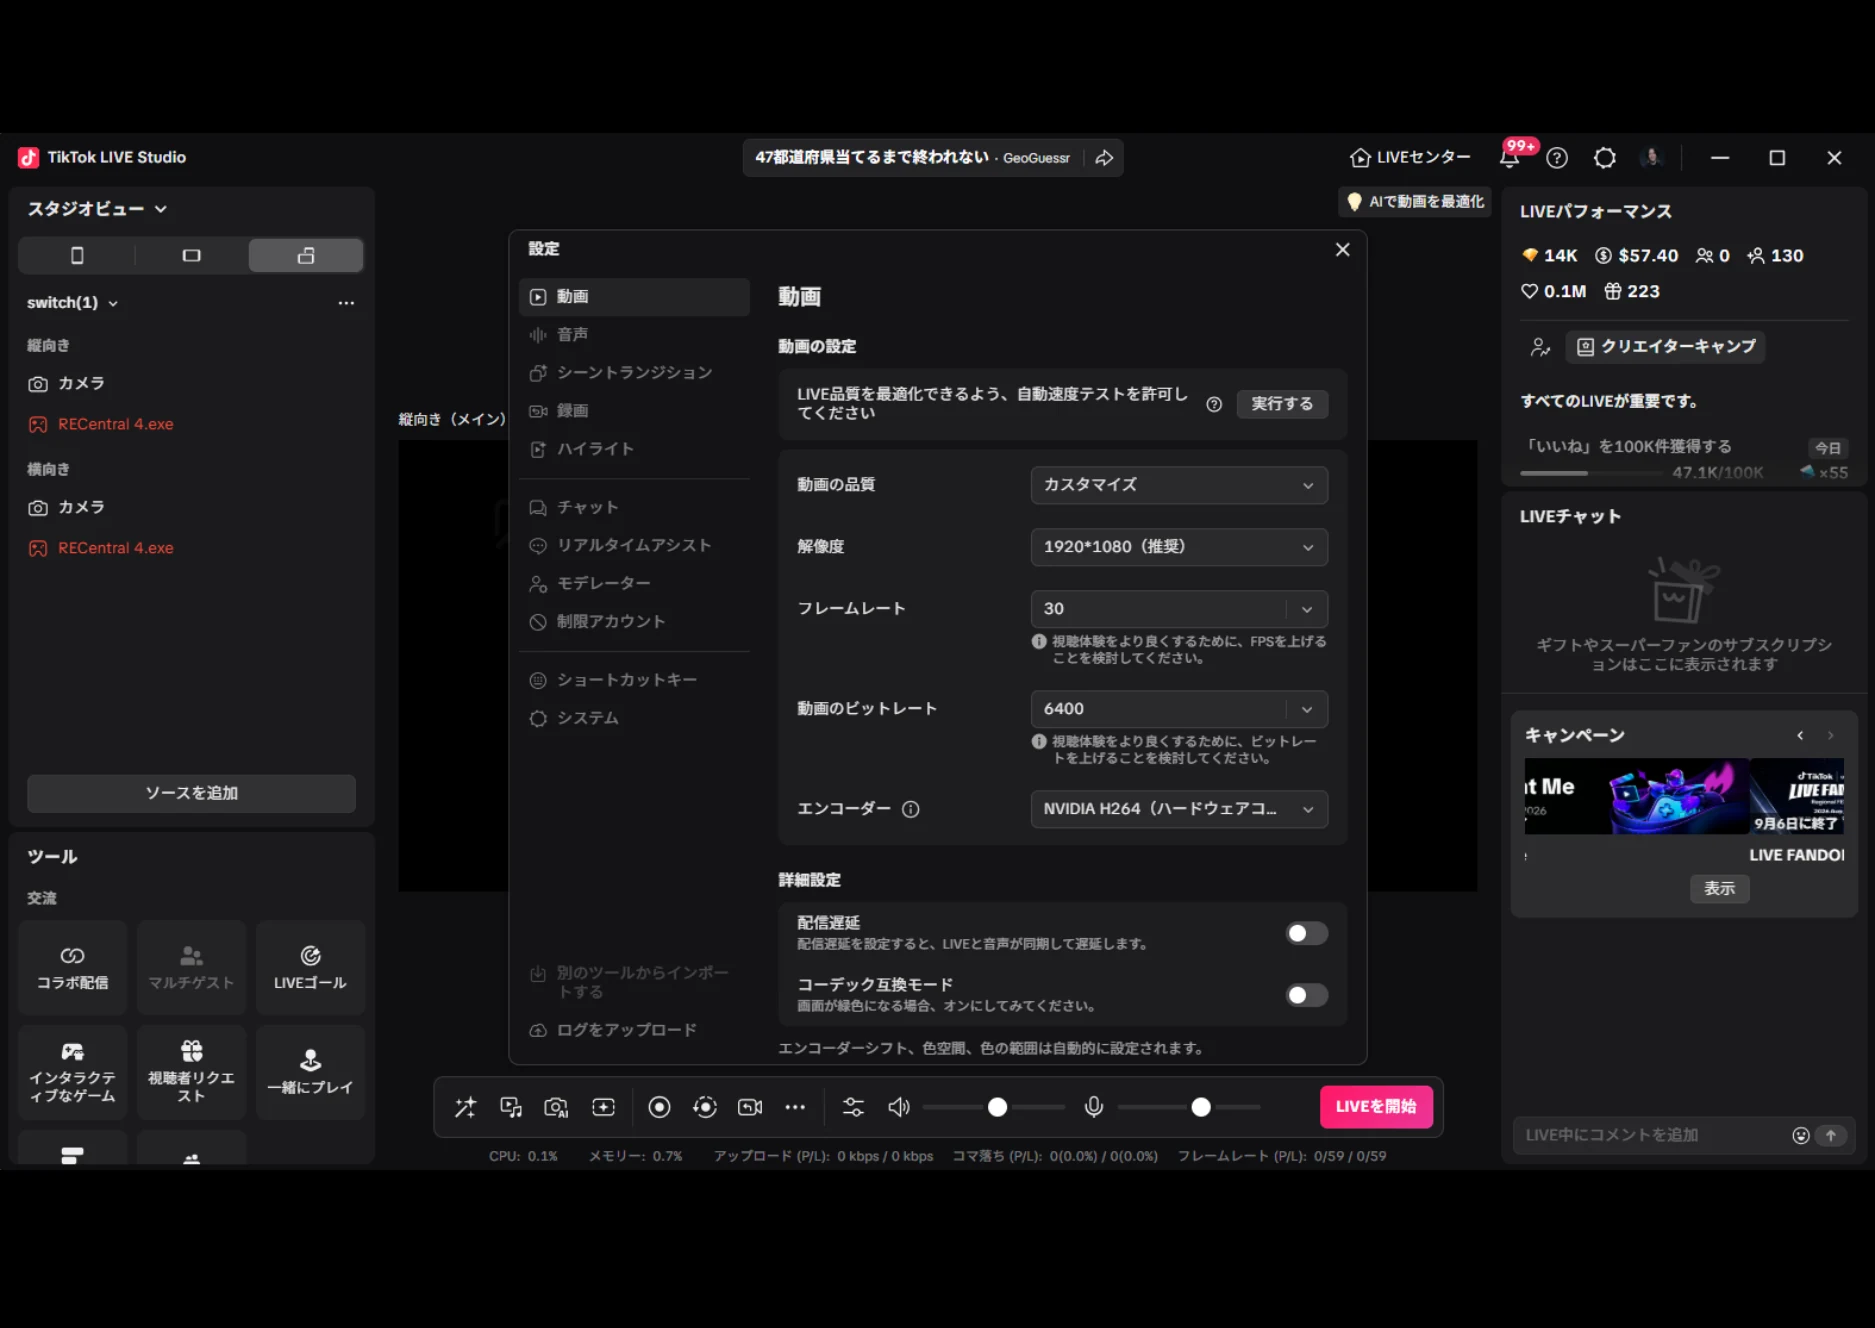Mute the speaker volume icon
The width and height of the screenshot is (1875, 1328).
(x=899, y=1107)
